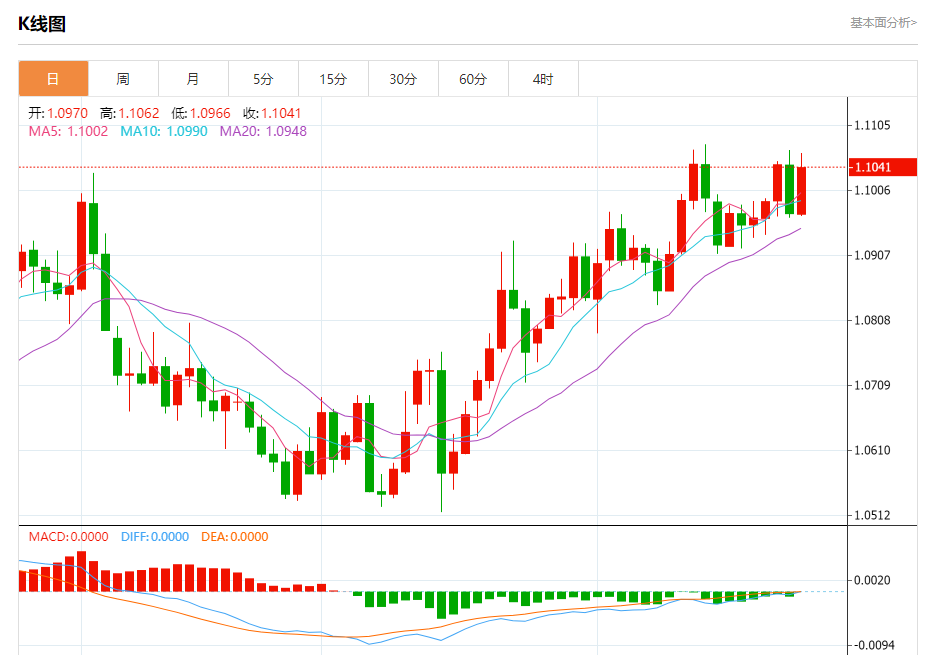Viewport: 925px width, 655px height.
Task: Switch to the 月 monthly tab
Action: (x=193, y=78)
